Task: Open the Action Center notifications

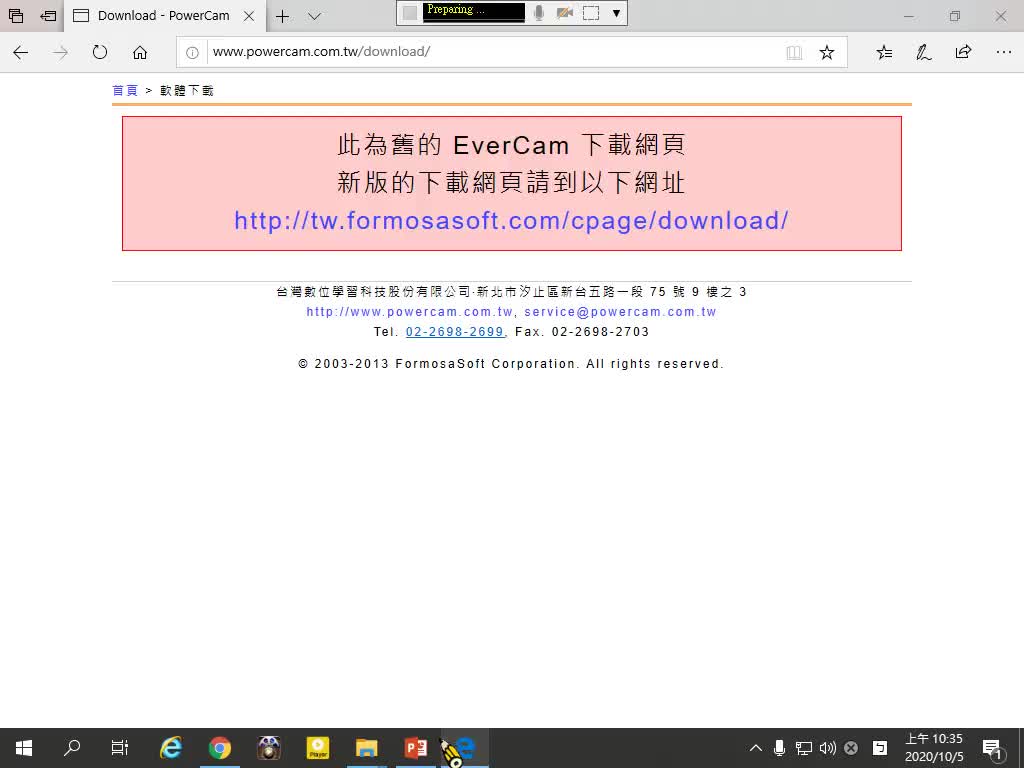Action: pos(992,748)
